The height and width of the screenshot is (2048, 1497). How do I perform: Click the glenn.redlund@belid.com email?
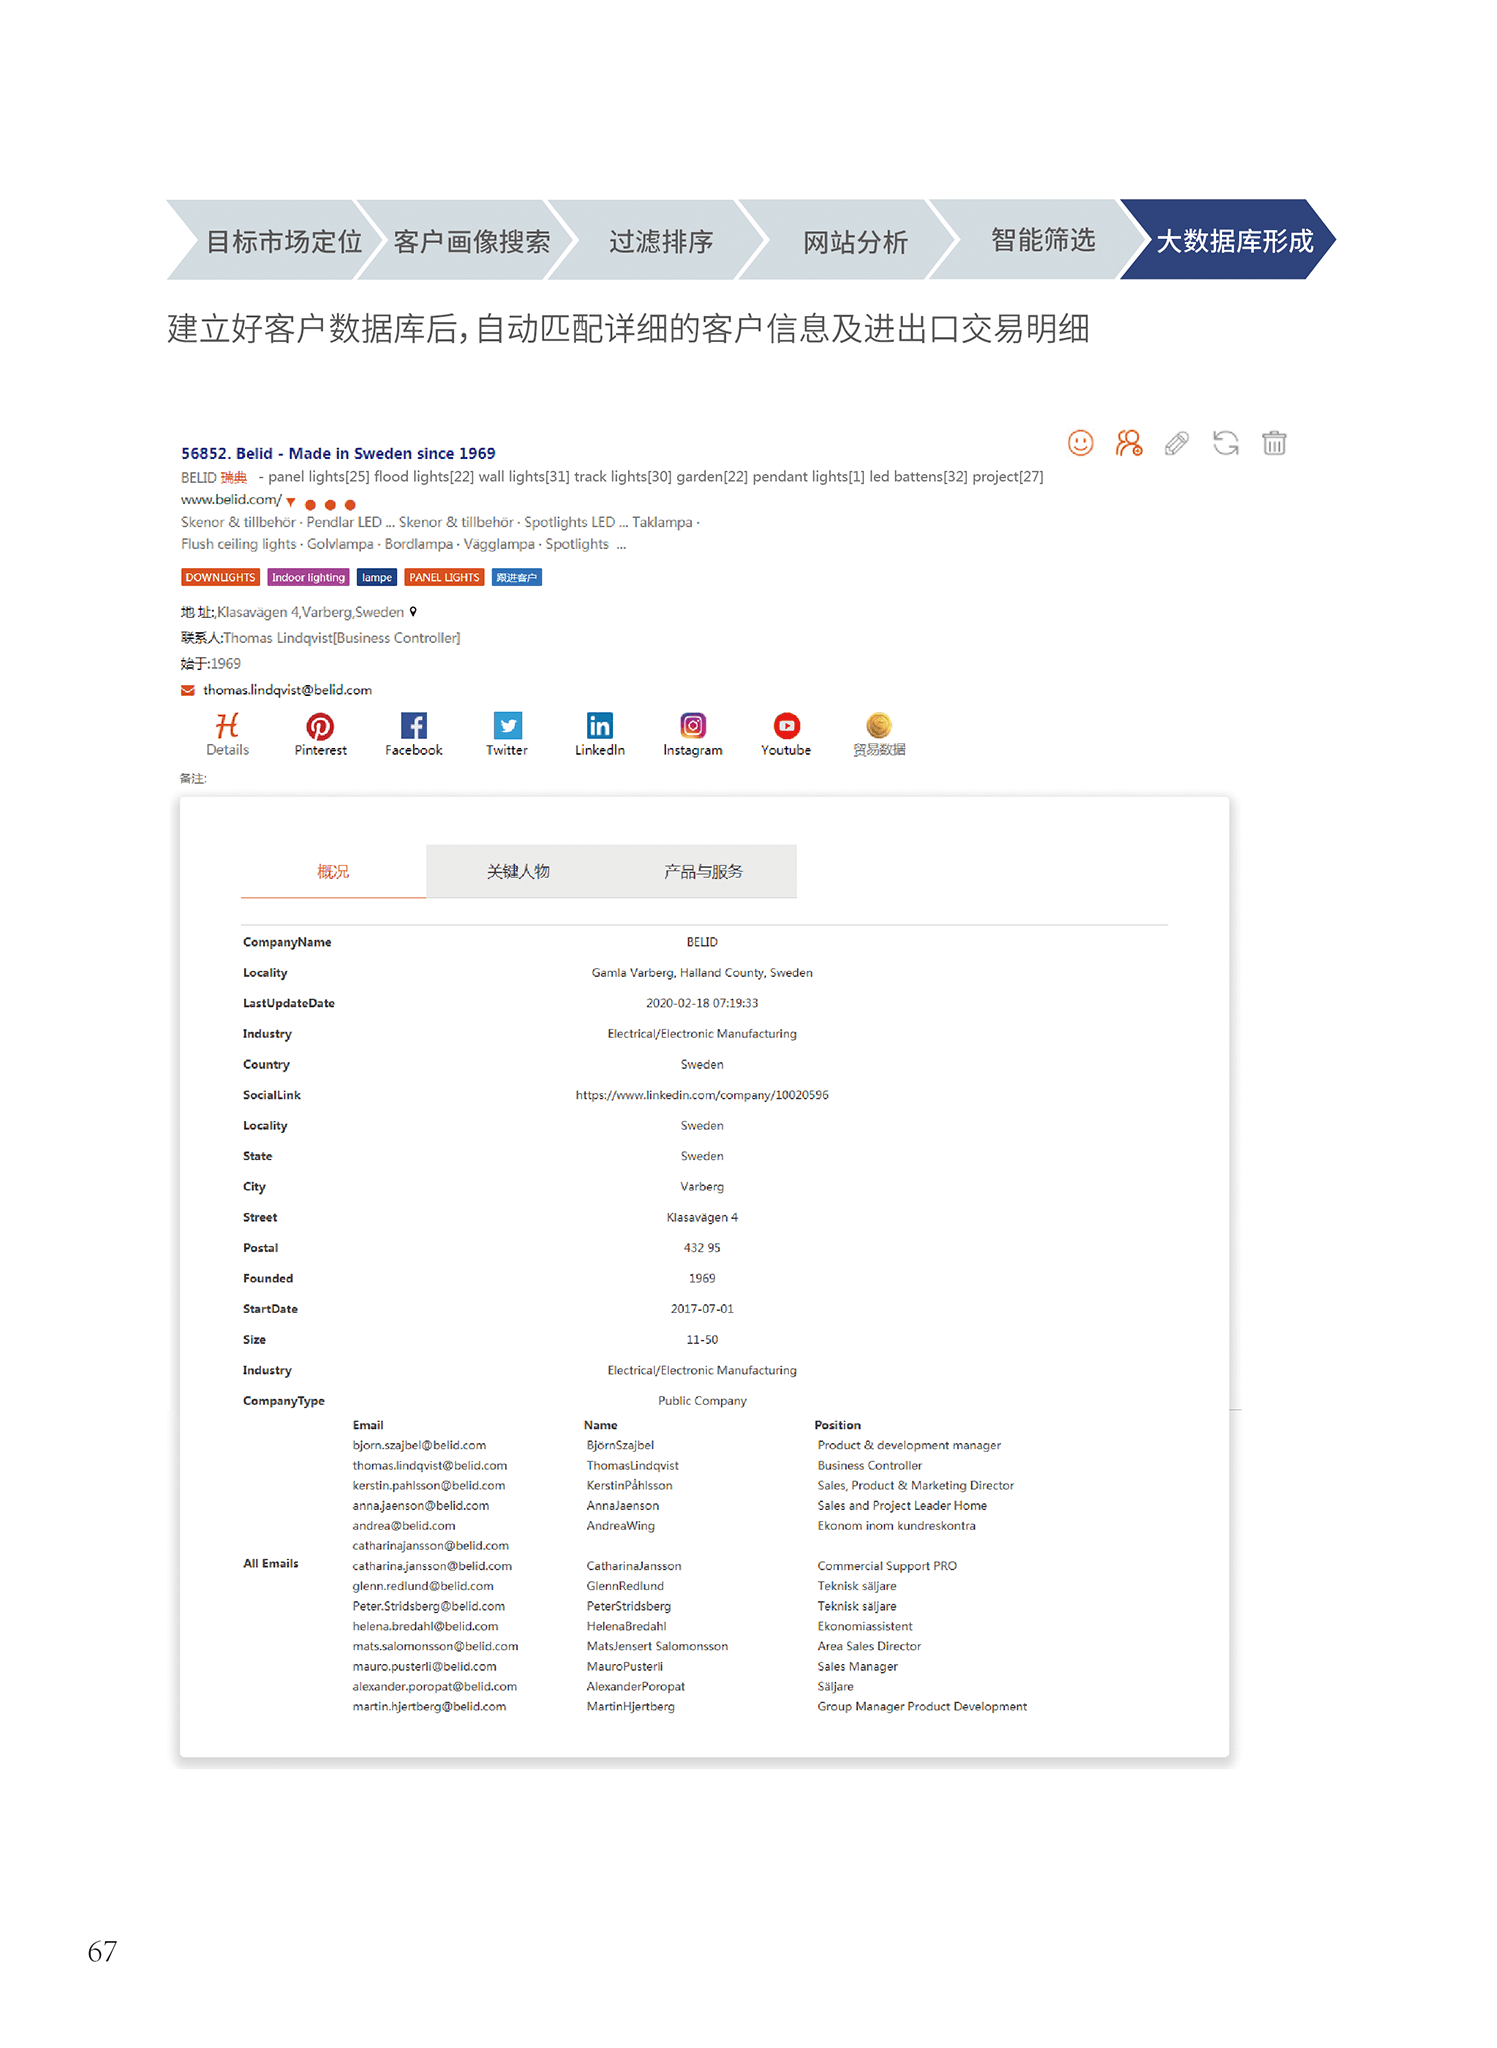[x=423, y=1586]
